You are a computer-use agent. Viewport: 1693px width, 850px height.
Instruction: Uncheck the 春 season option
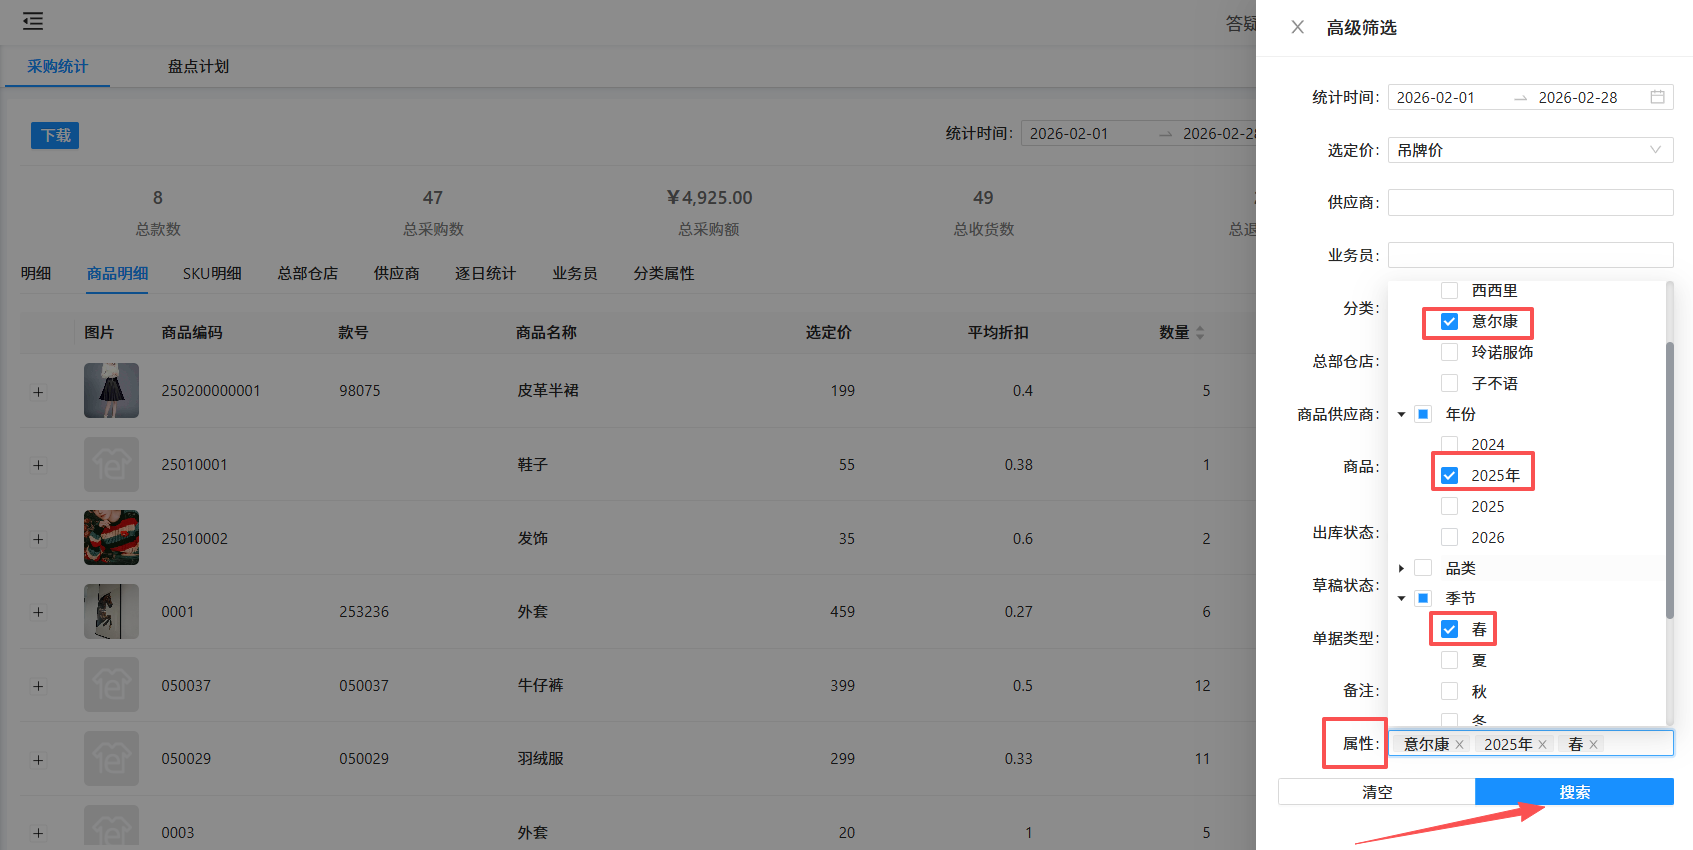tap(1449, 629)
